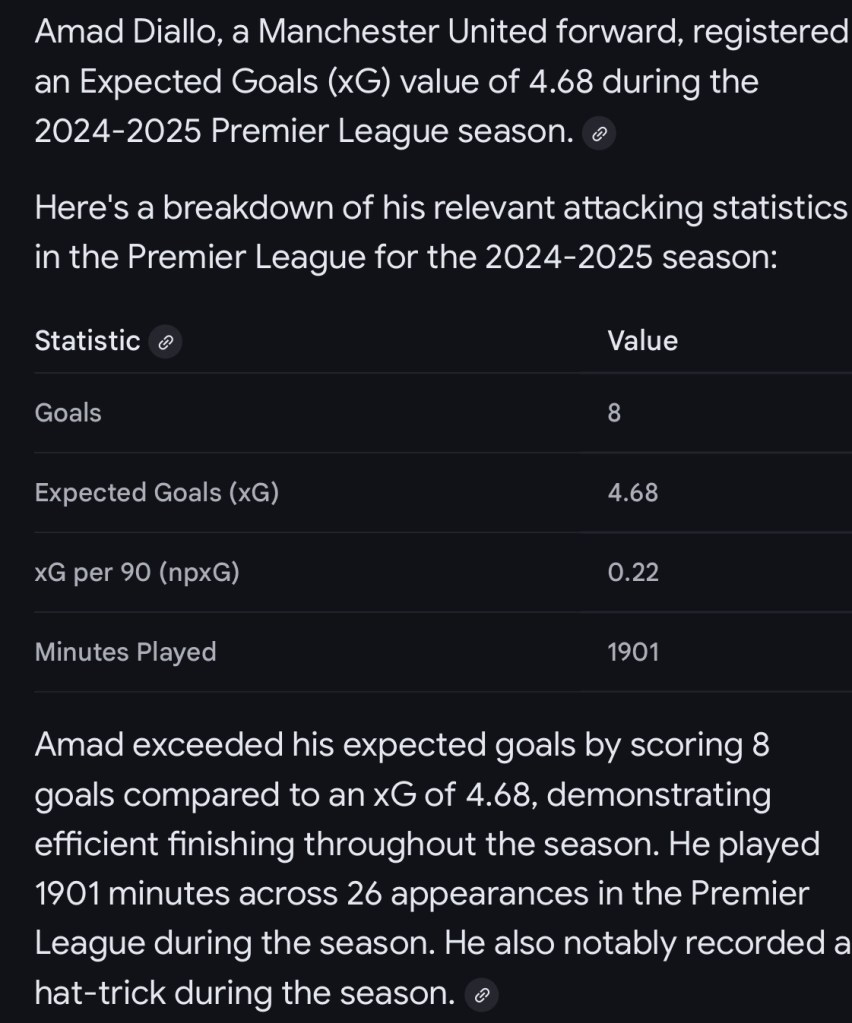
Task: Click the 0.22 value in the table
Action: 632,572
